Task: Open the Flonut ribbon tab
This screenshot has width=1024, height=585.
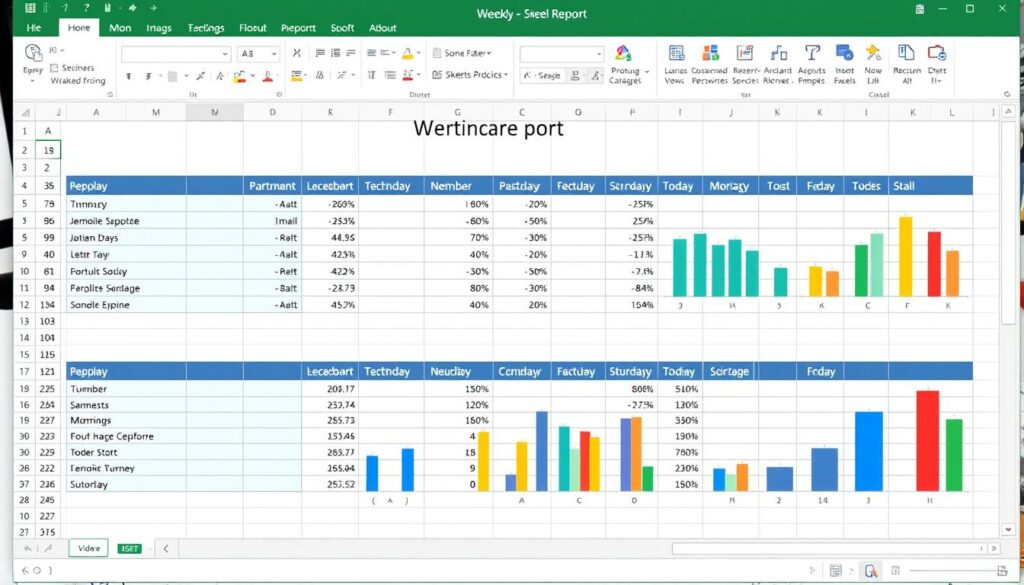Action: 253,28
